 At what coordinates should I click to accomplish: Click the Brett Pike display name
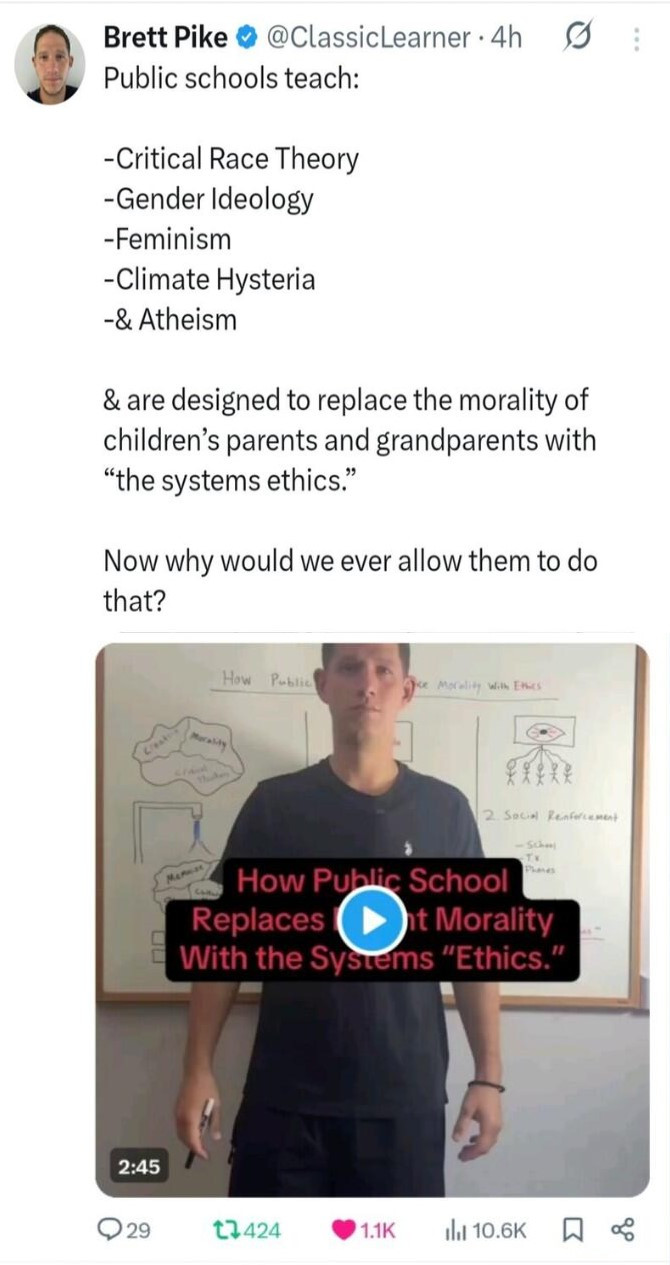(x=165, y=38)
